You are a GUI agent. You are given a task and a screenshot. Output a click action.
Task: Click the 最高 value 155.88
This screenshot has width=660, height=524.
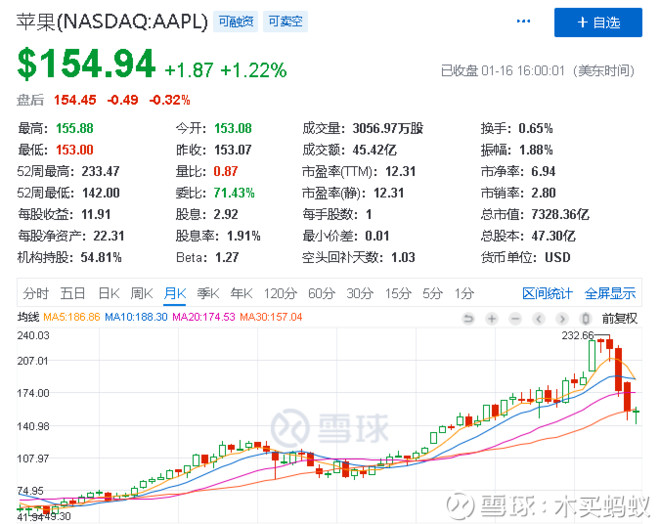[x=75, y=128]
